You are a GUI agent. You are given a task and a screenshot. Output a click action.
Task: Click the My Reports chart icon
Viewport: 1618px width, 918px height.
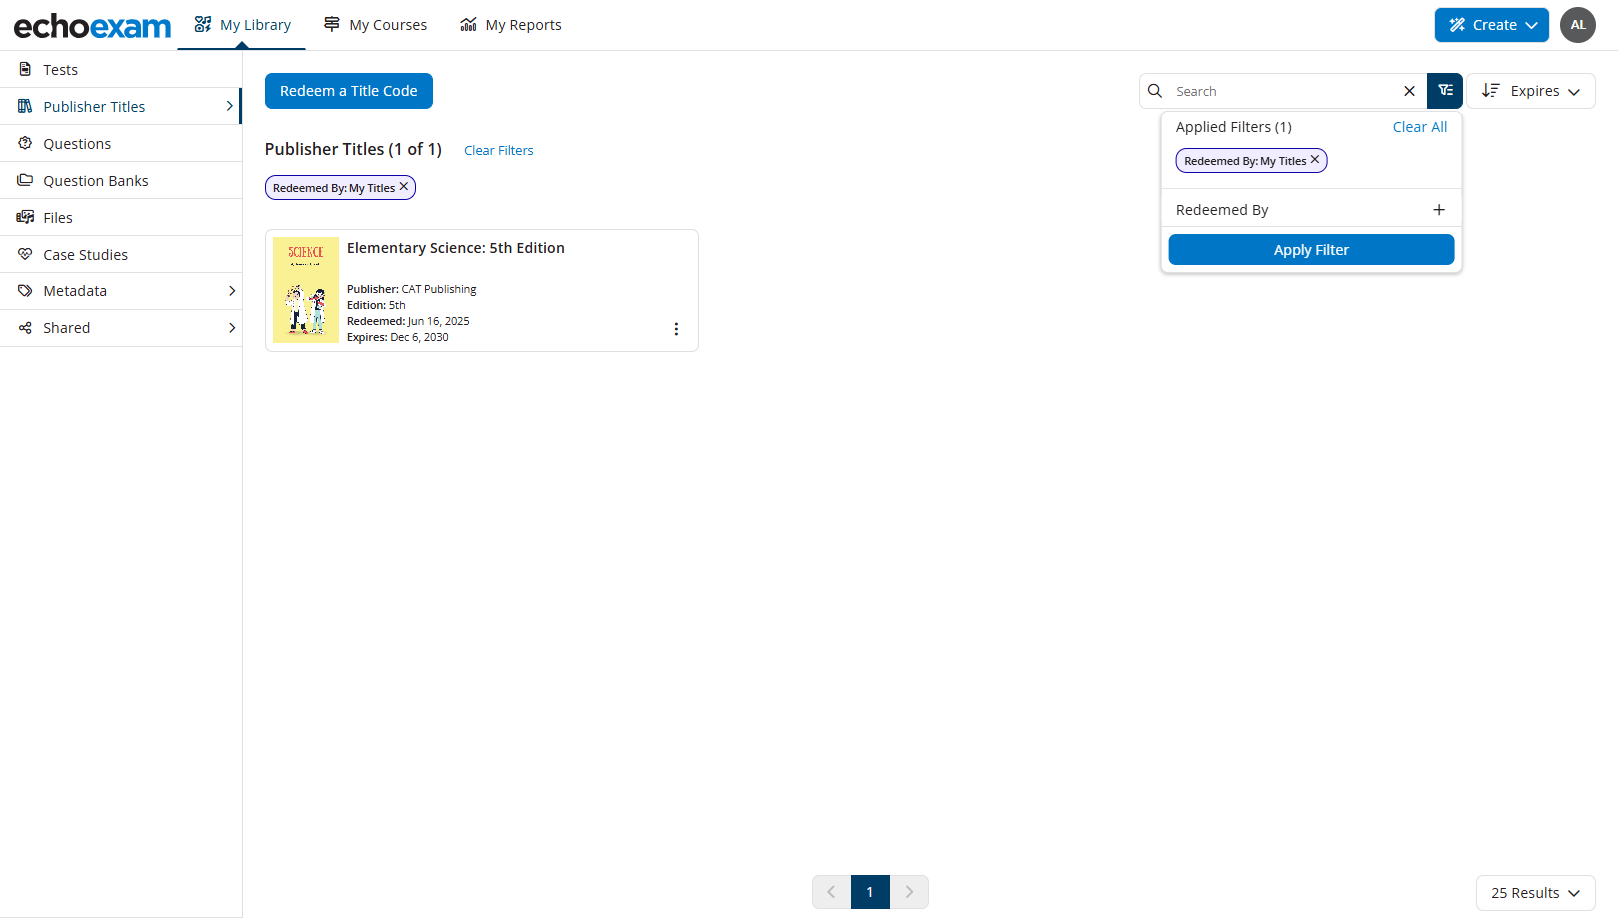click(468, 24)
